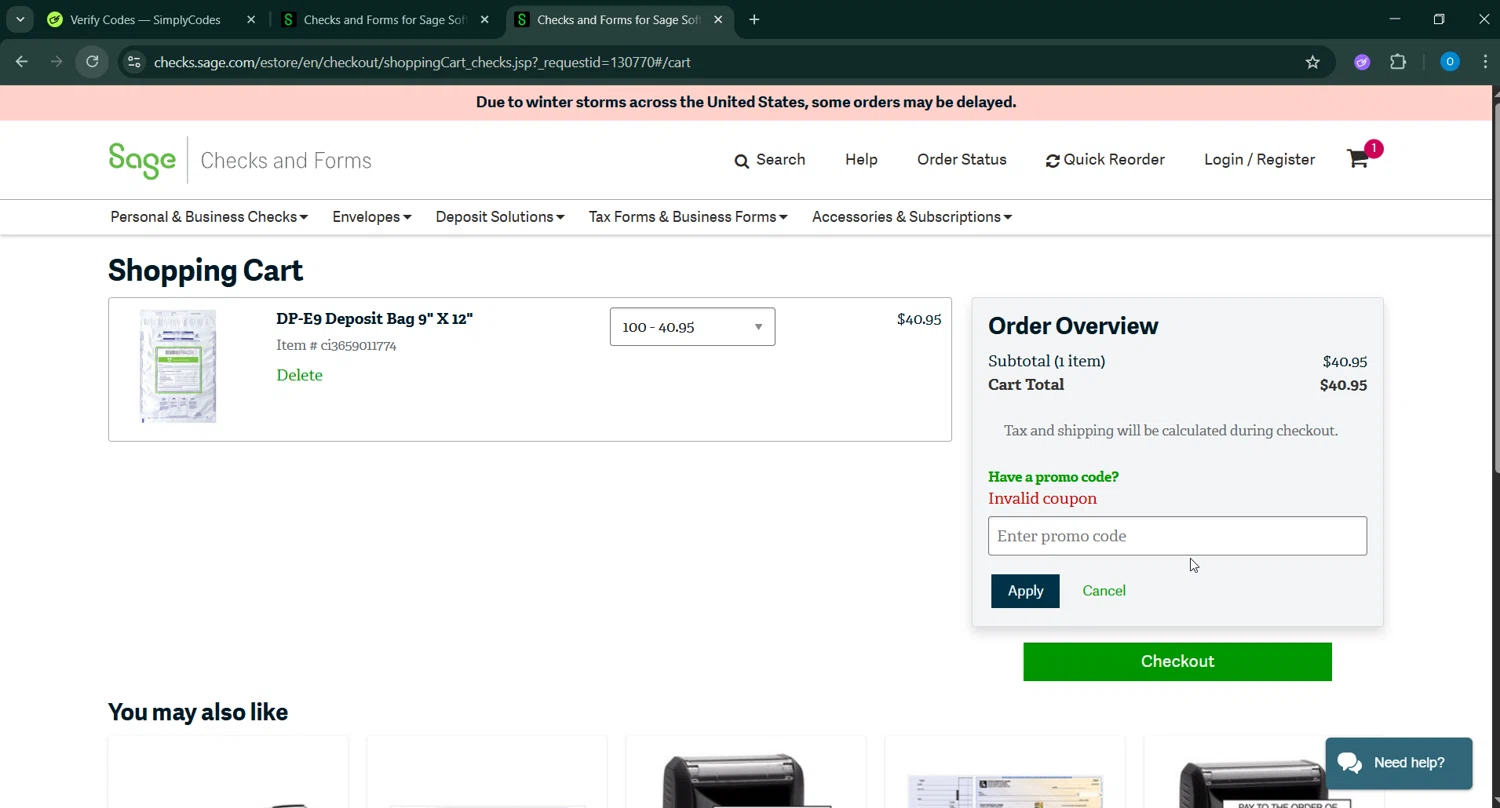Image resolution: width=1500 pixels, height=808 pixels.
Task: Click the Sage logo
Action: (142, 160)
